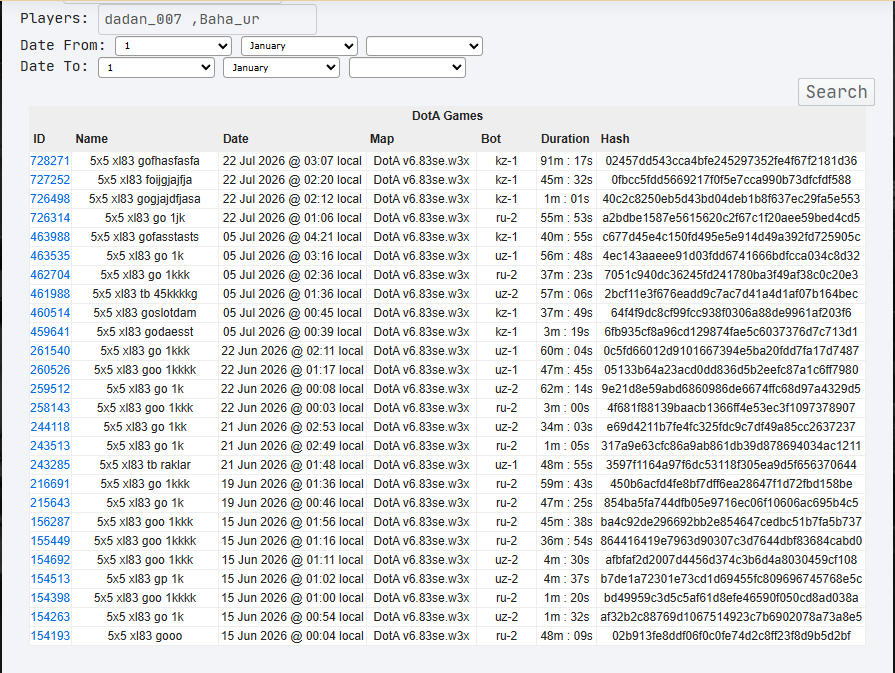Open game ID 215643
895x673 pixels.
point(50,503)
